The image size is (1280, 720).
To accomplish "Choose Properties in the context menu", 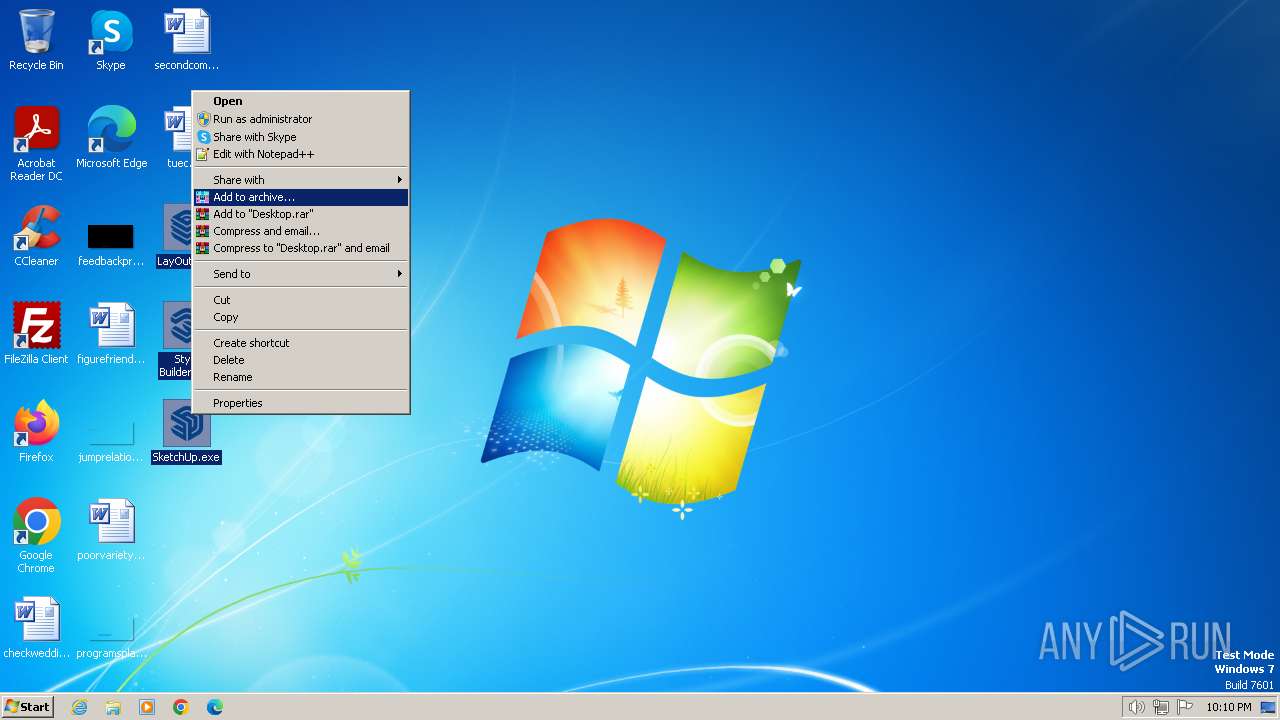I will 301,403.
